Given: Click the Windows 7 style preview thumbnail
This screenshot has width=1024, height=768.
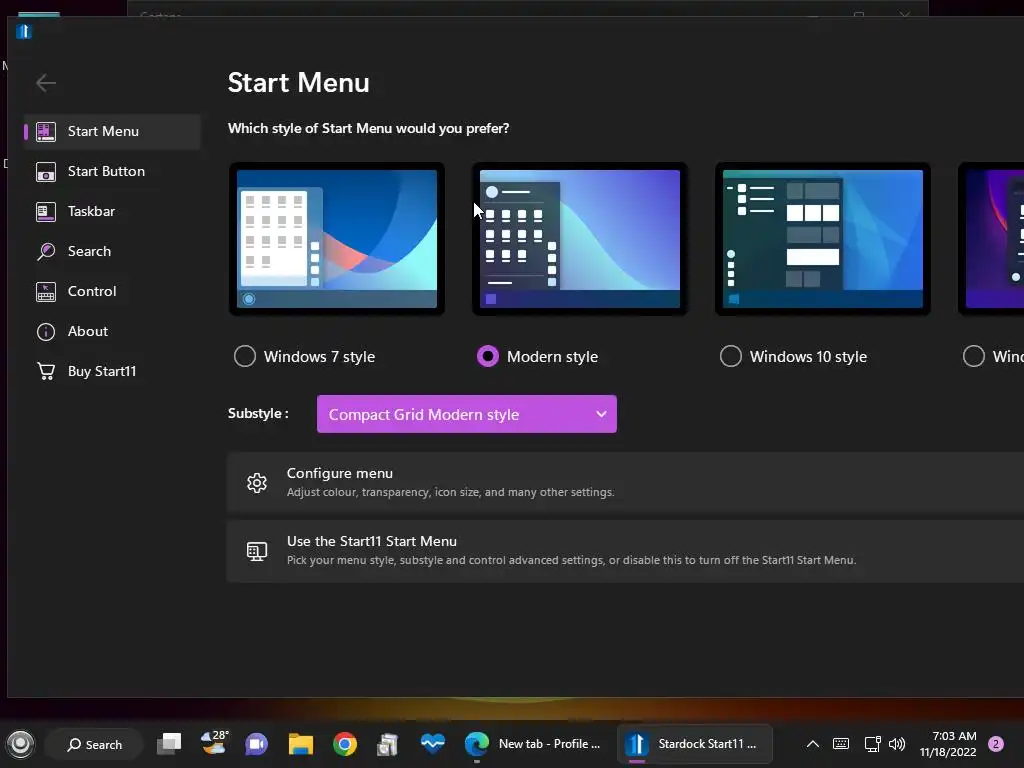Looking at the screenshot, I should coord(337,239).
